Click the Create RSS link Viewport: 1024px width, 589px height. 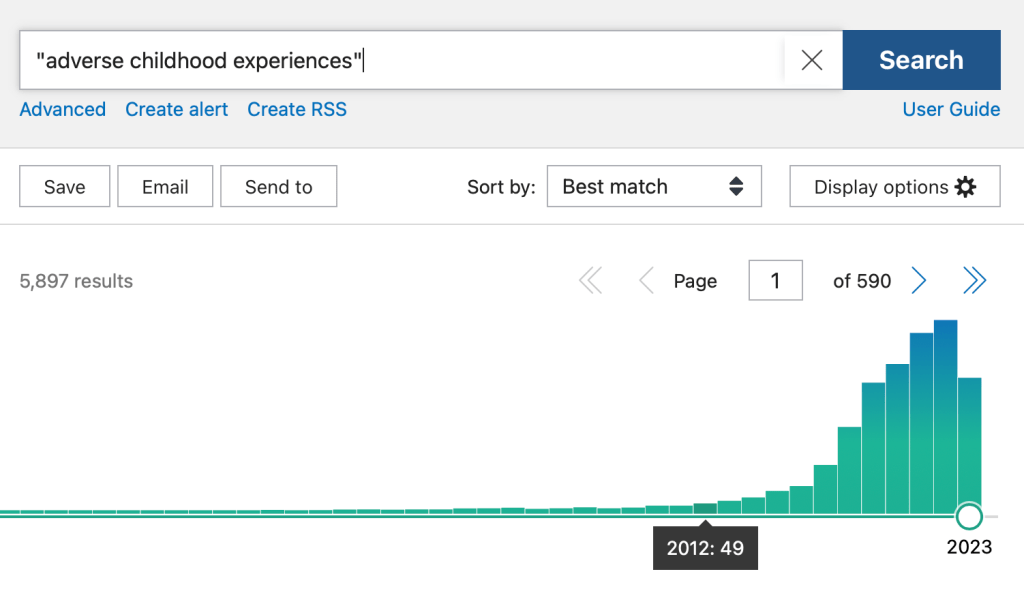click(x=297, y=110)
